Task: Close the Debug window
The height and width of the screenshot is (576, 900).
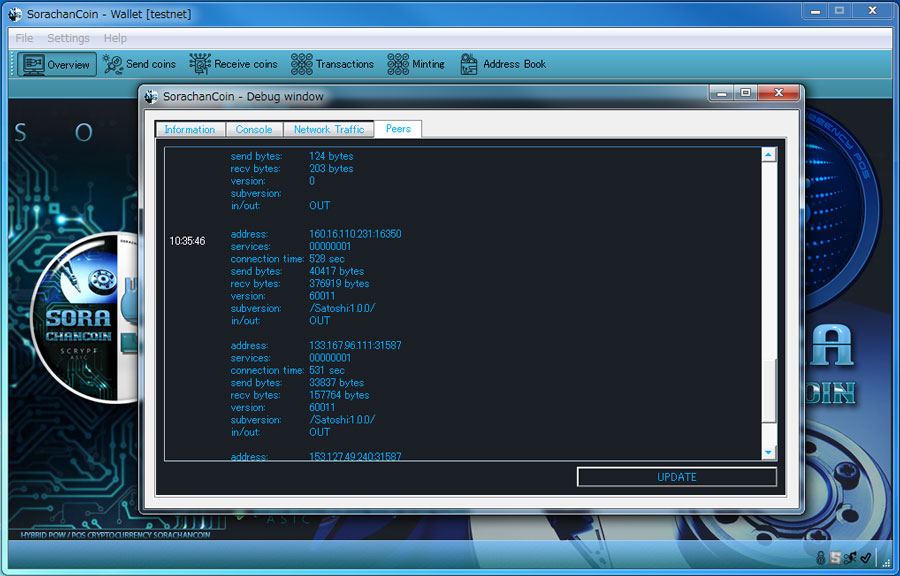Action: (x=778, y=93)
